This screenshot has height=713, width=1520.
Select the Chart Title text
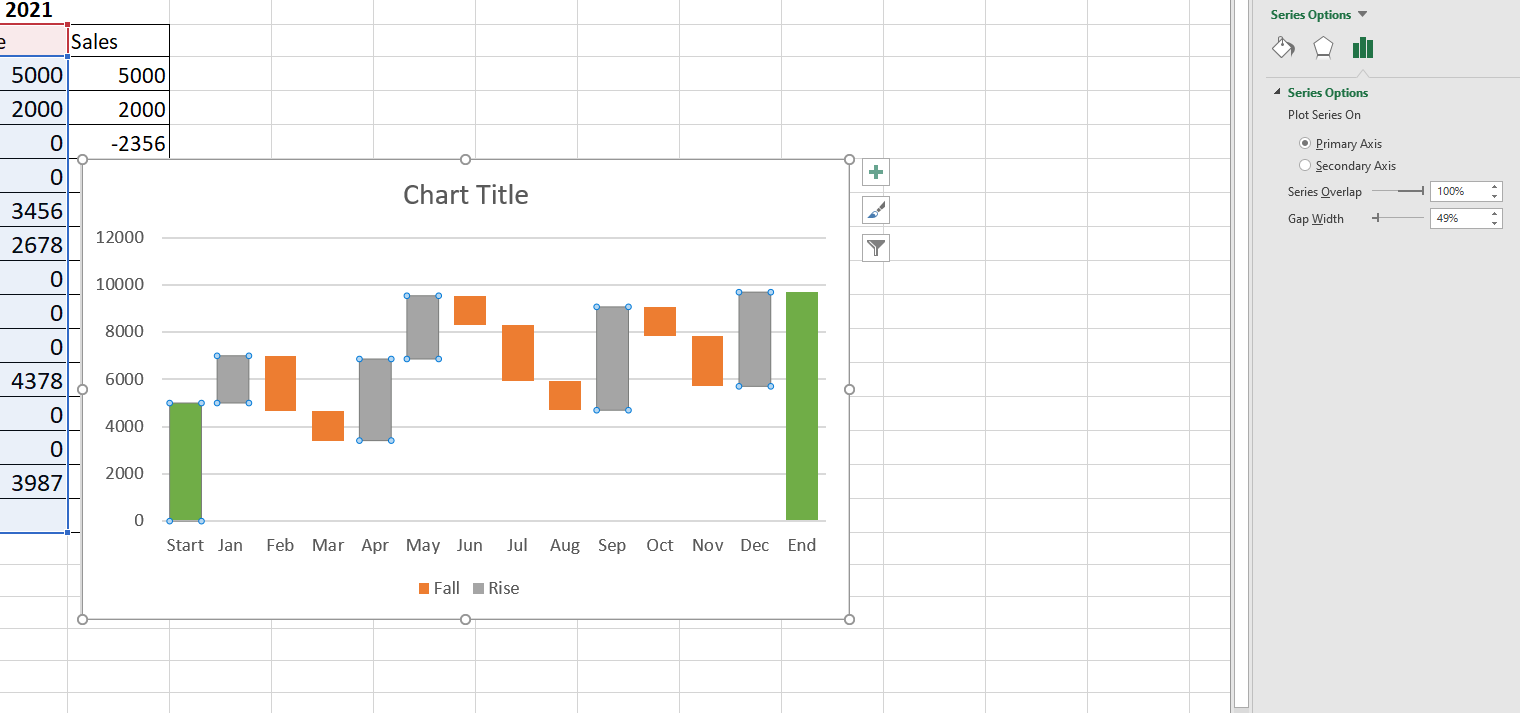coord(465,195)
